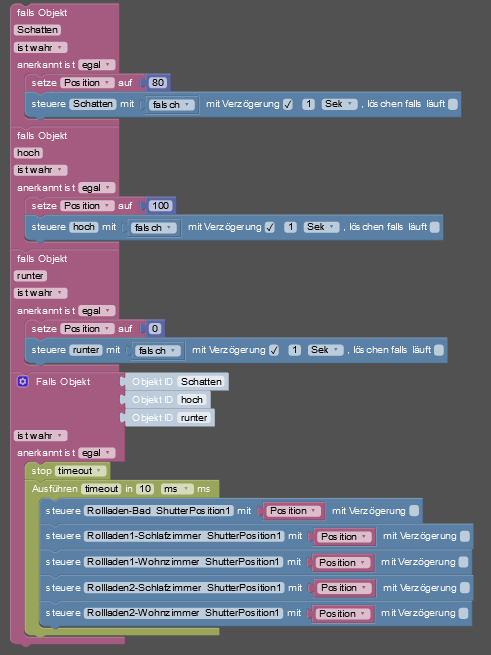The height and width of the screenshot is (655, 491).
Task: Open Position dropdown in Rollladen-Bad row
Action: pos(294,511)
